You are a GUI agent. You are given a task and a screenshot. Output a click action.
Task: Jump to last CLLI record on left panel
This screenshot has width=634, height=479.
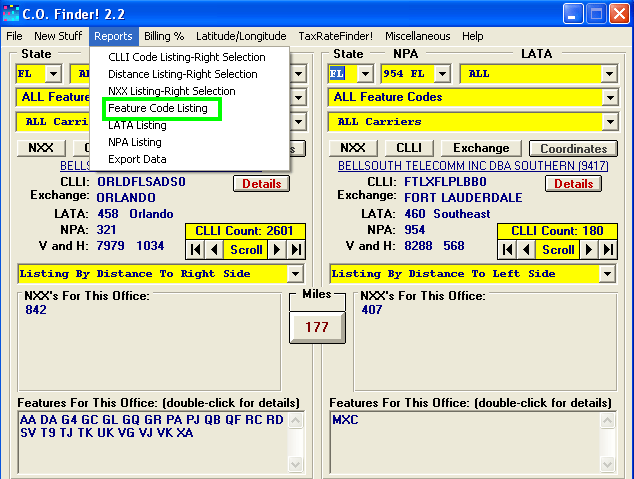(296, 249)
